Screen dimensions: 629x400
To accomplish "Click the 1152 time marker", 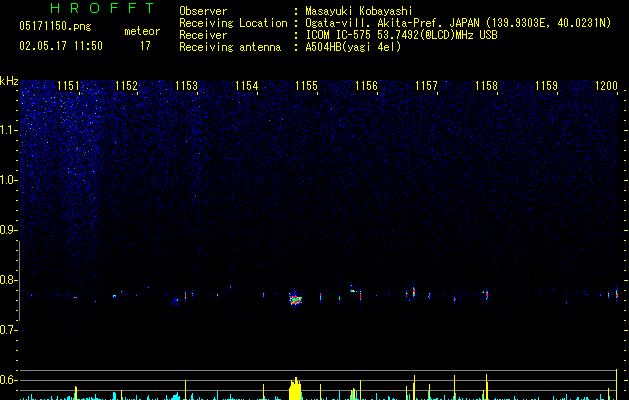I will pyautogui.click(x=126, y=86).
